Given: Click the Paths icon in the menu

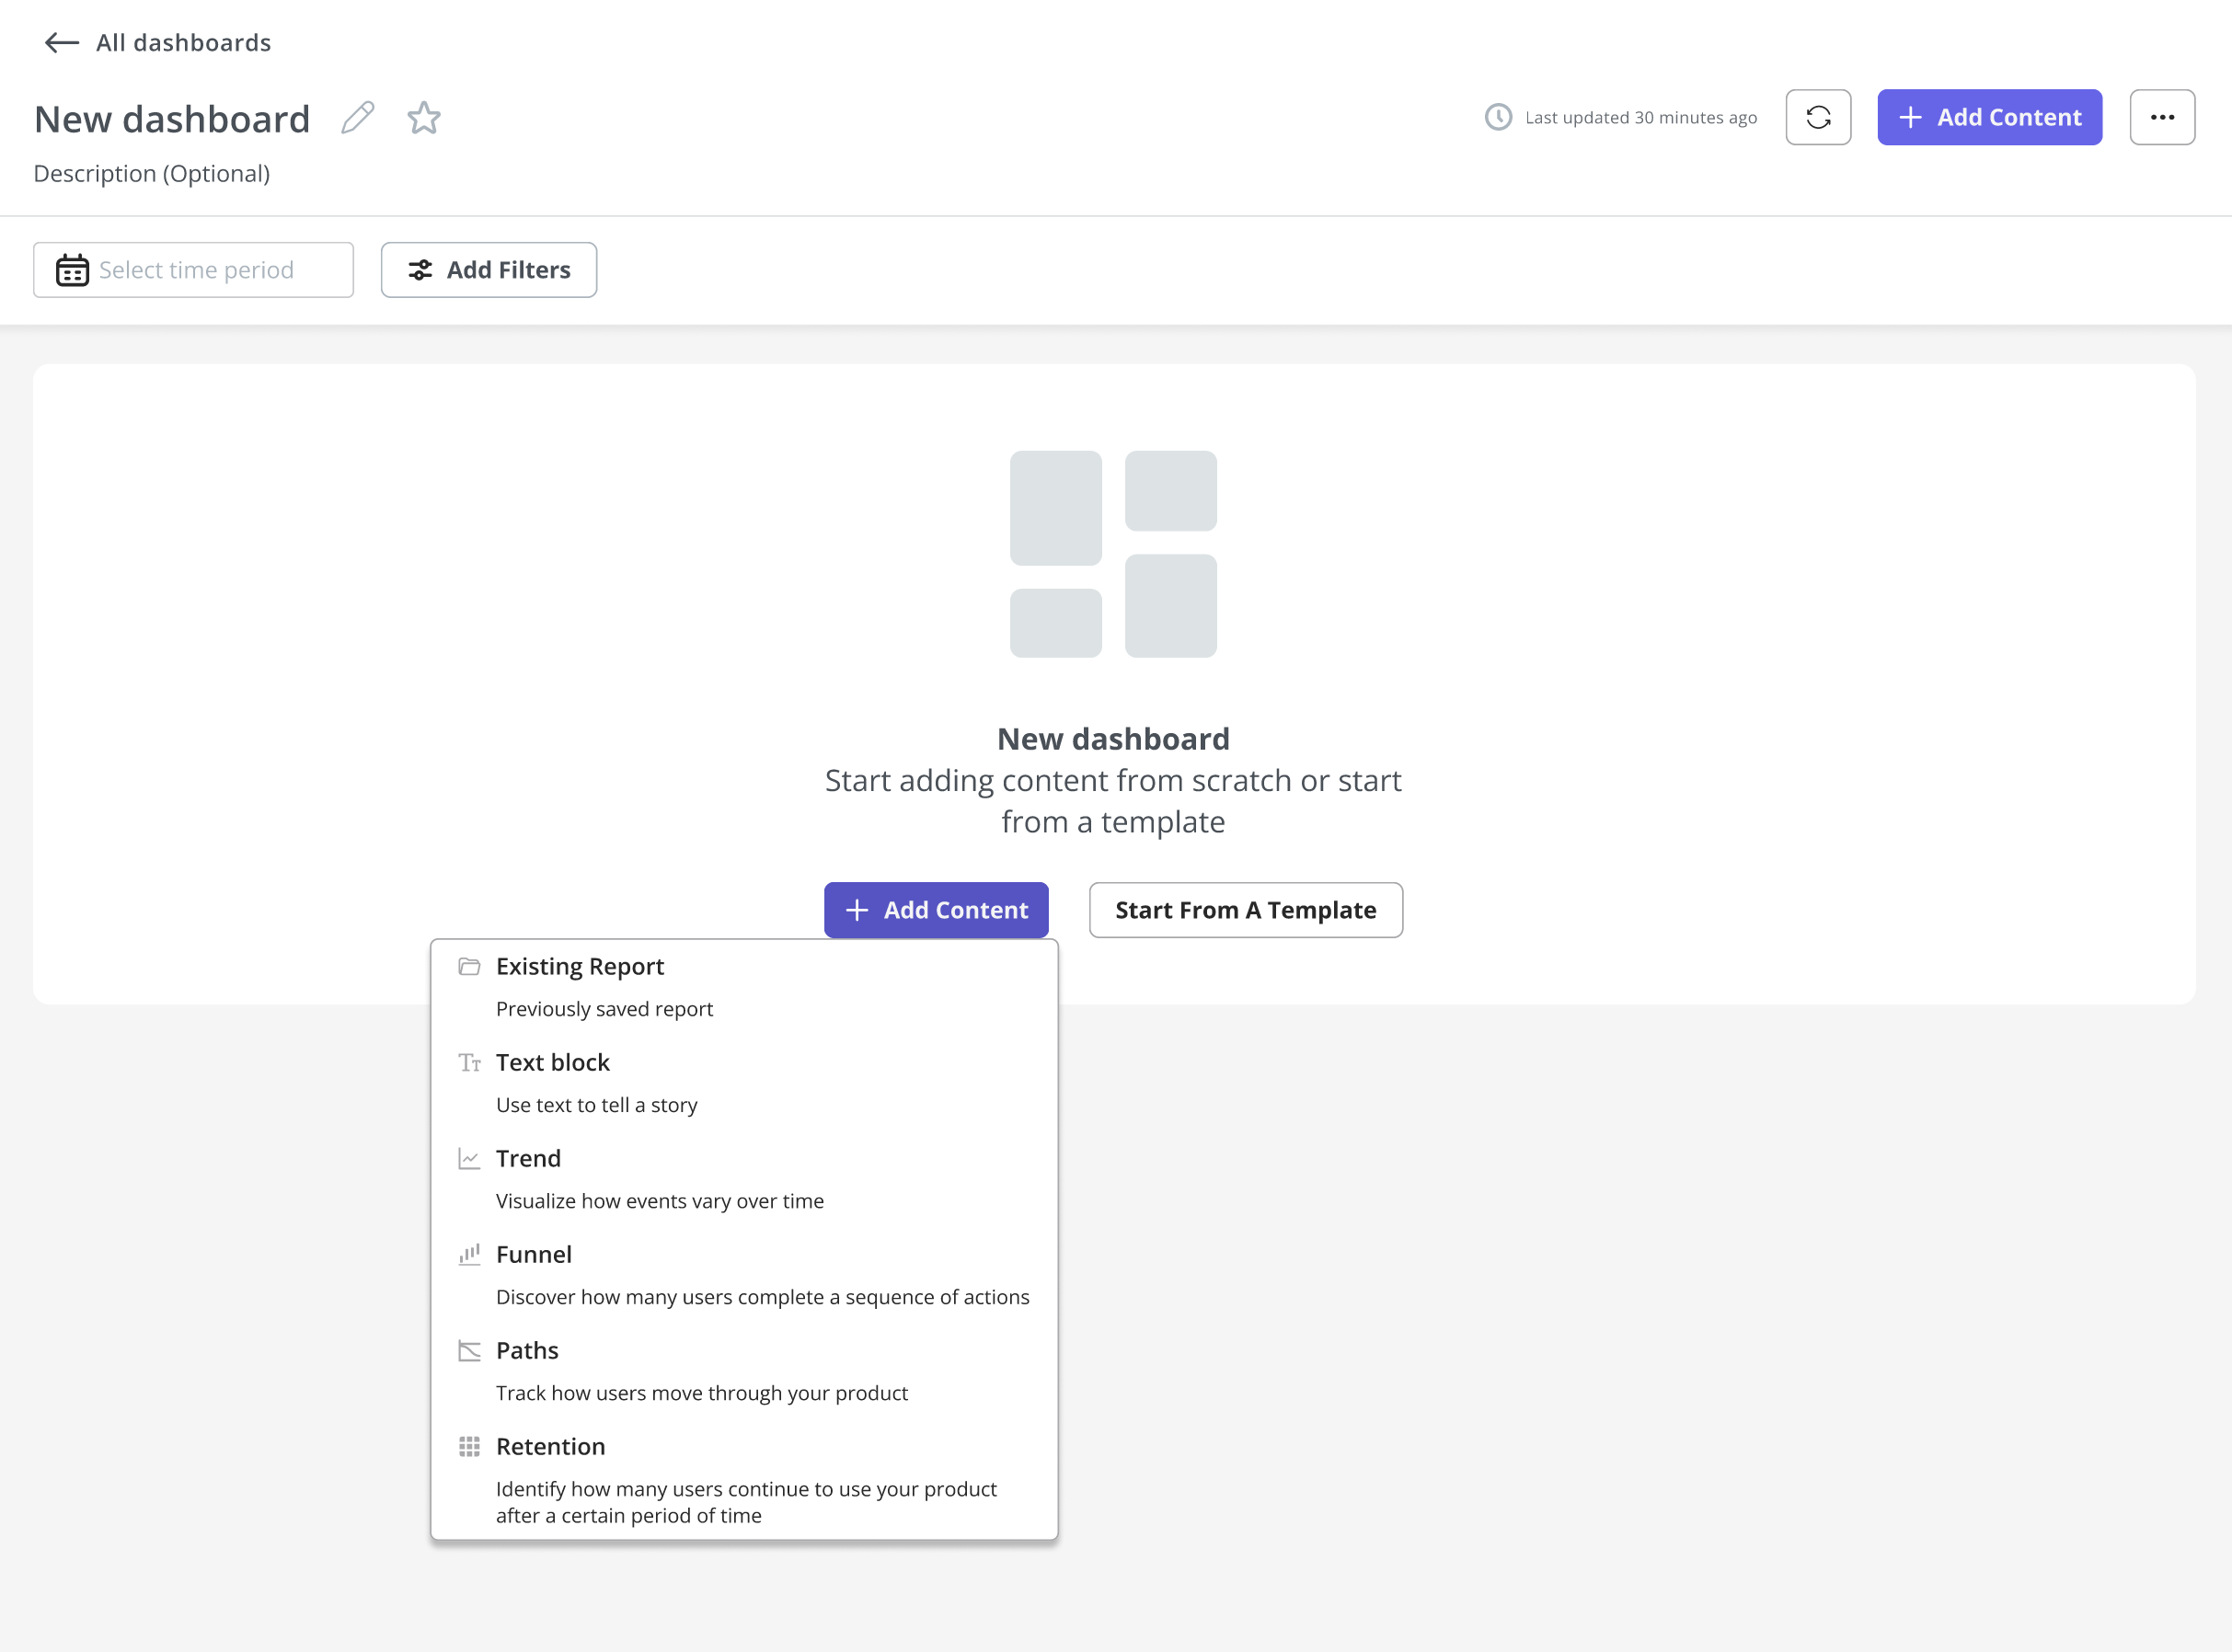Looking at the screenshot, I should coord(468,1350).
